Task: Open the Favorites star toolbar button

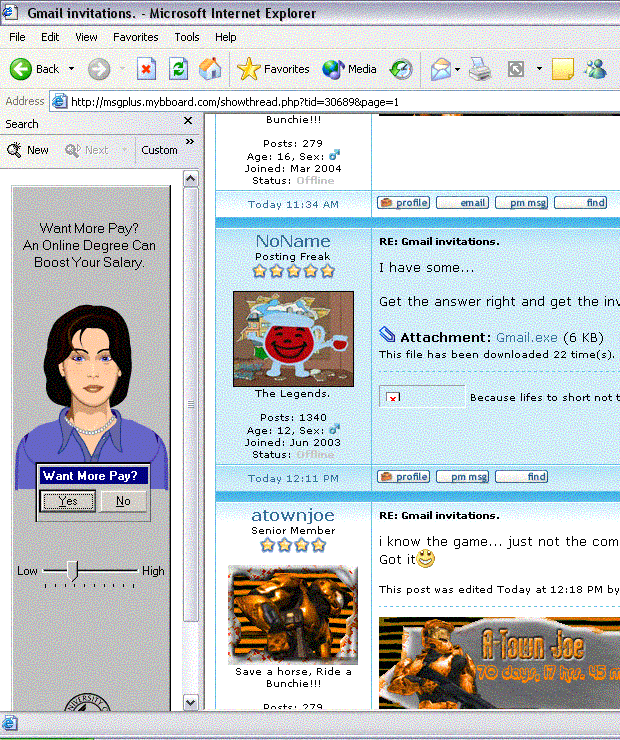Action: 273,69
